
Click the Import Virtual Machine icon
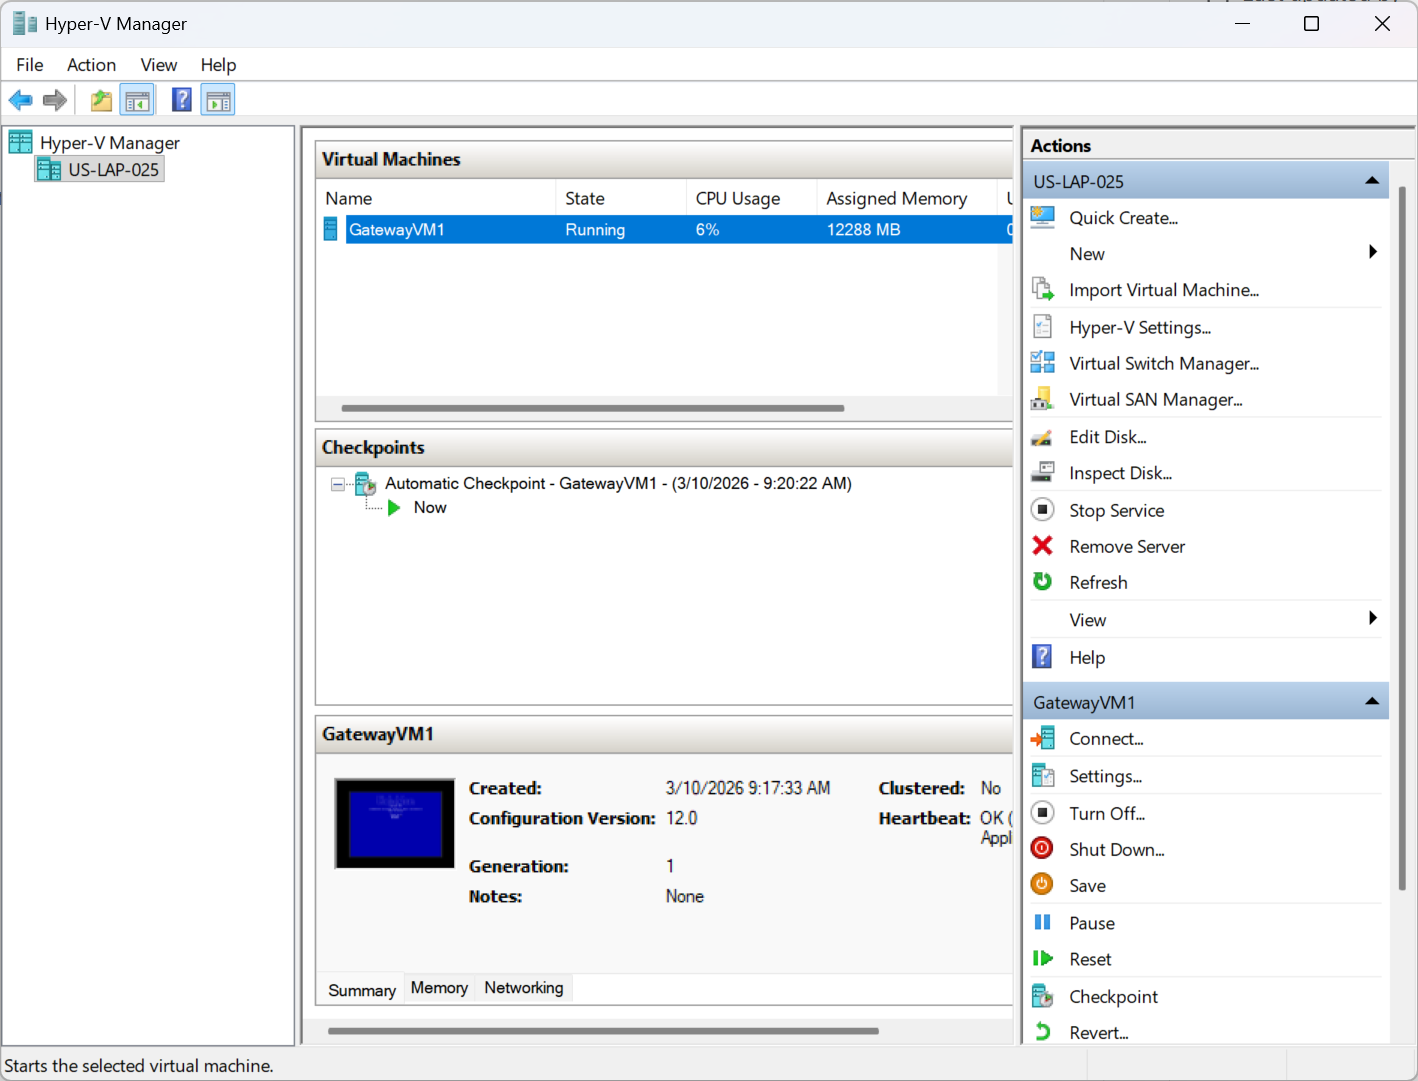pyautogui.click(x=1042, y=290)
